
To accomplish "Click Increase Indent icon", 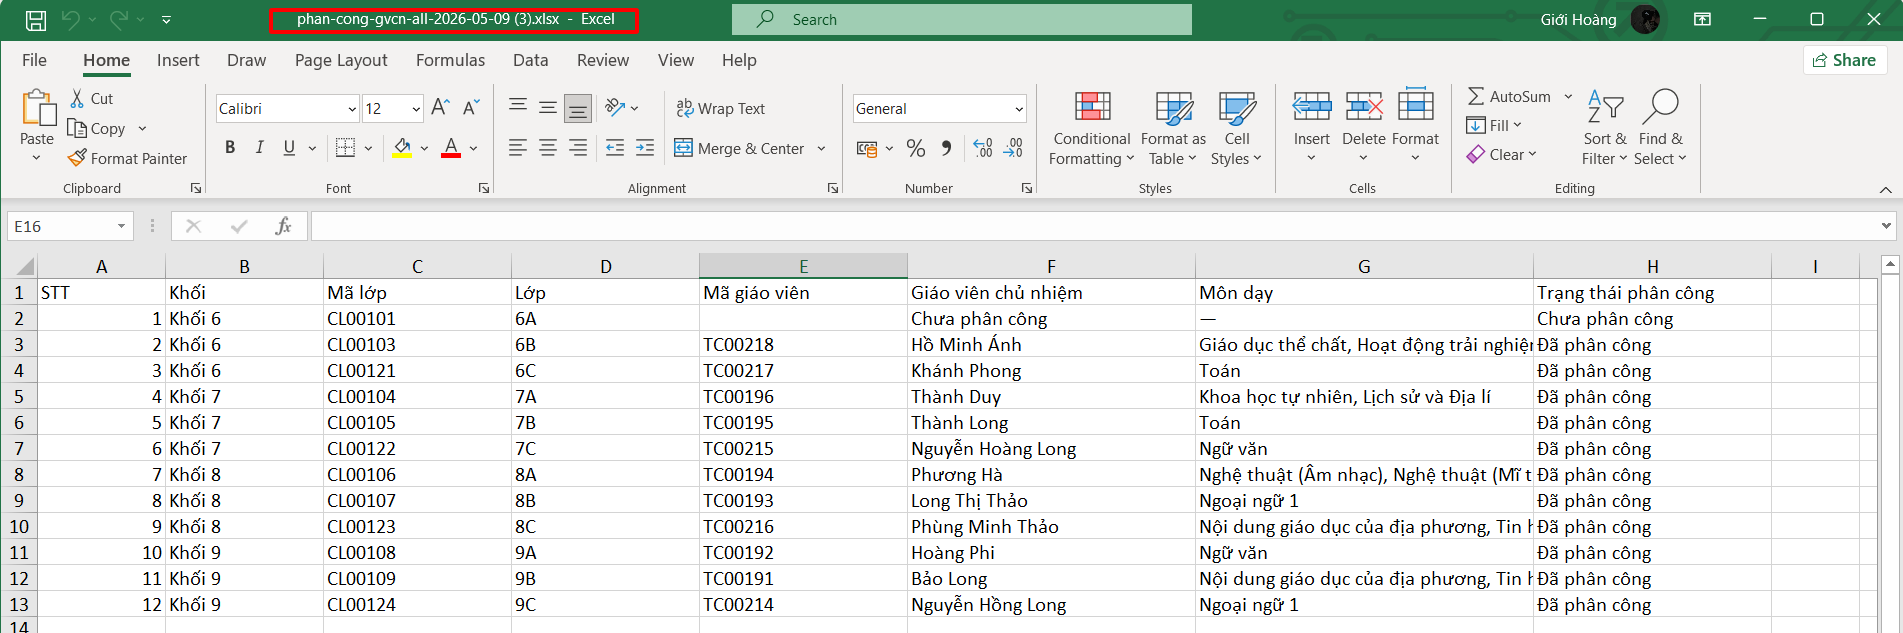I will 645,148.
